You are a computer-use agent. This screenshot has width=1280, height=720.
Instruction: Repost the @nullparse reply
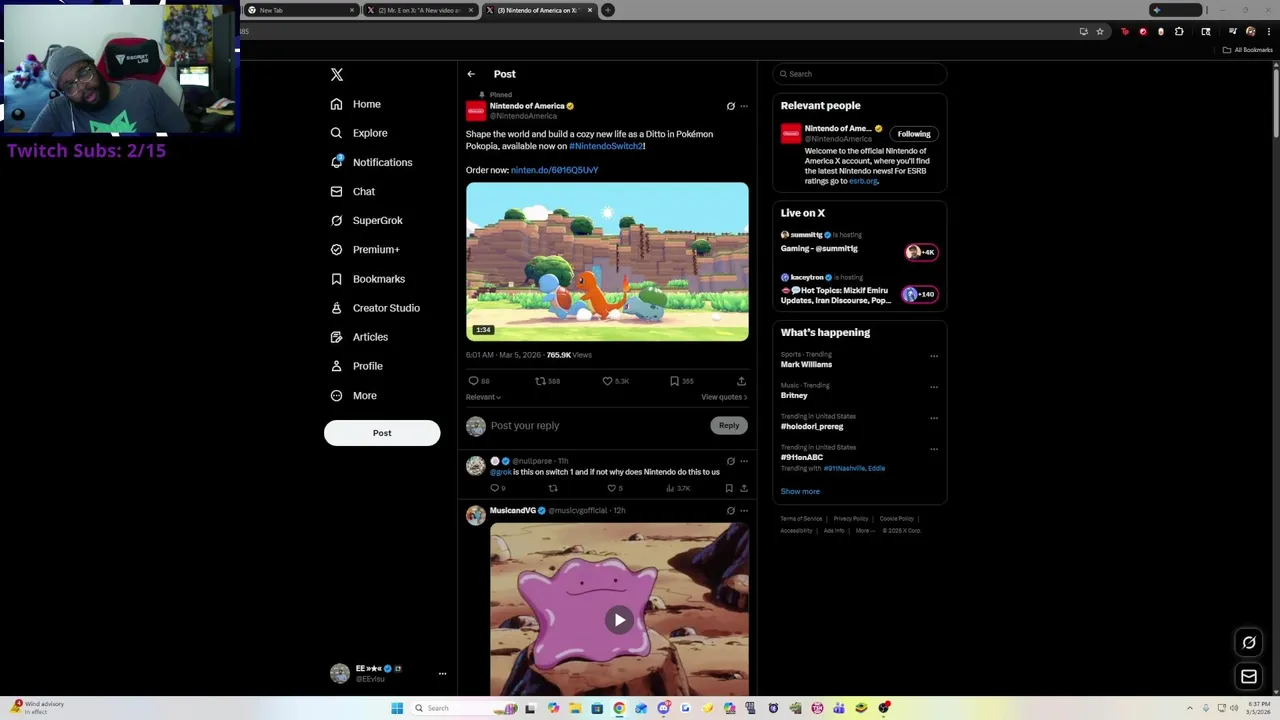coord(552,488)
